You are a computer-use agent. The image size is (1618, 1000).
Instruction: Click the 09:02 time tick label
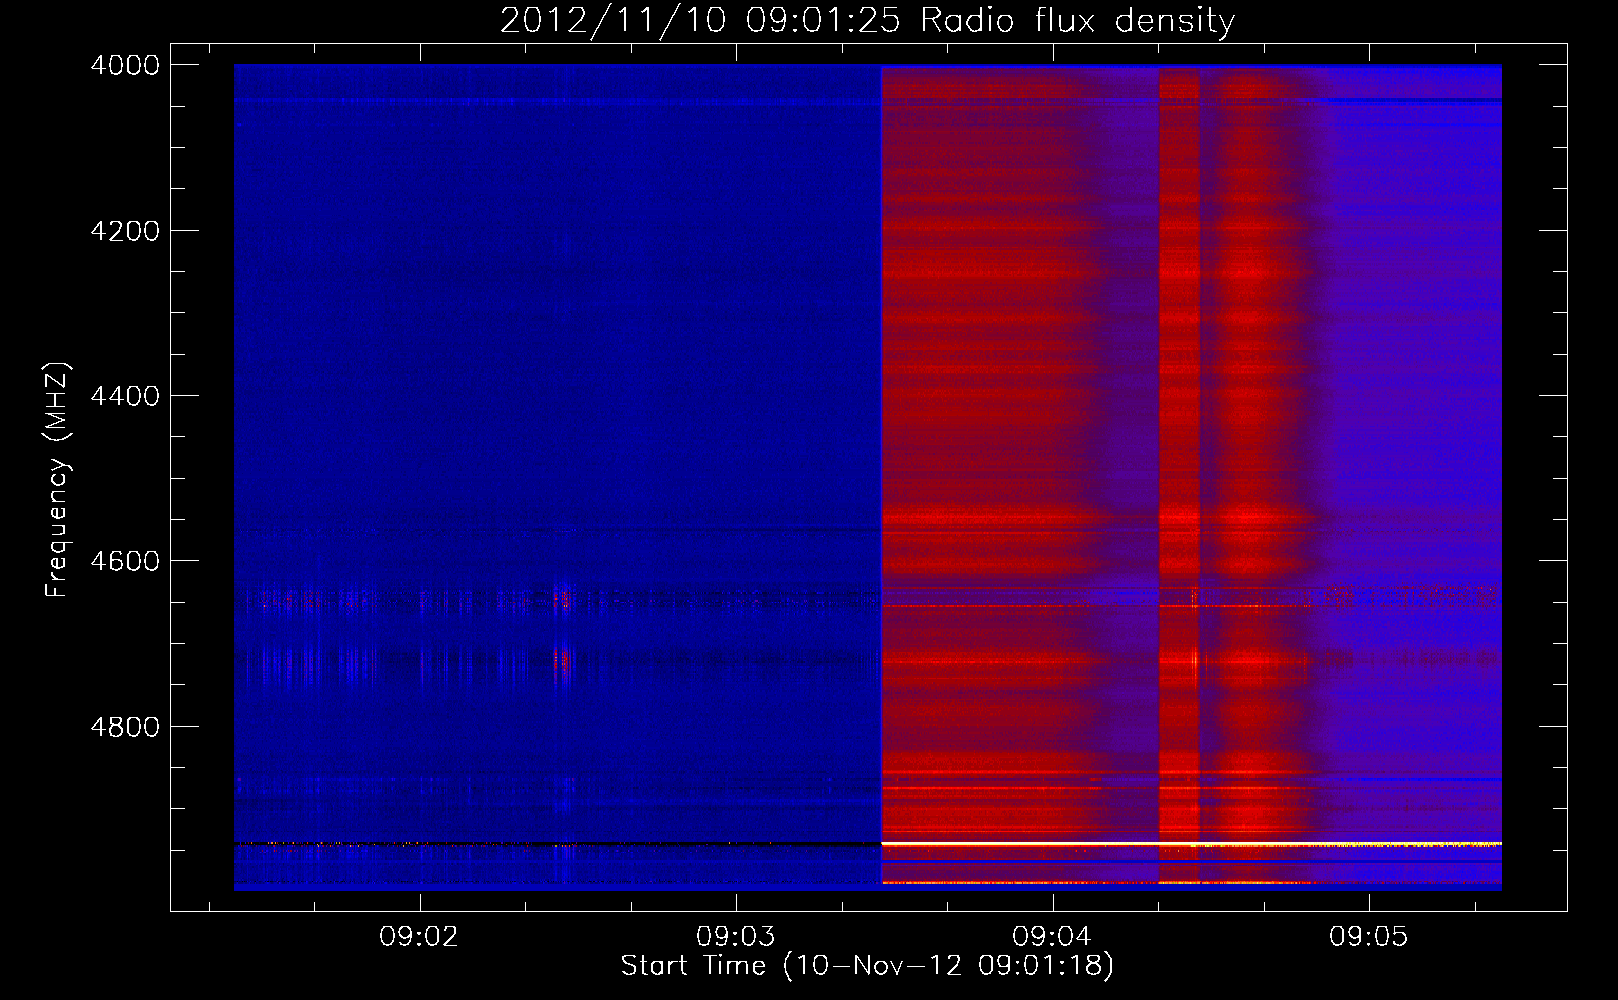click(420, 936)
